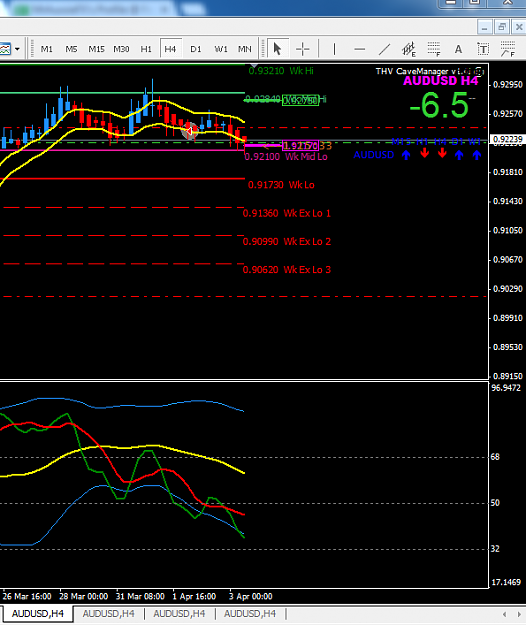Image resolution: width=526 pixels, height=625 pixels.
Task: Minimize the inner chart window
Action: (x=485, y=28)
